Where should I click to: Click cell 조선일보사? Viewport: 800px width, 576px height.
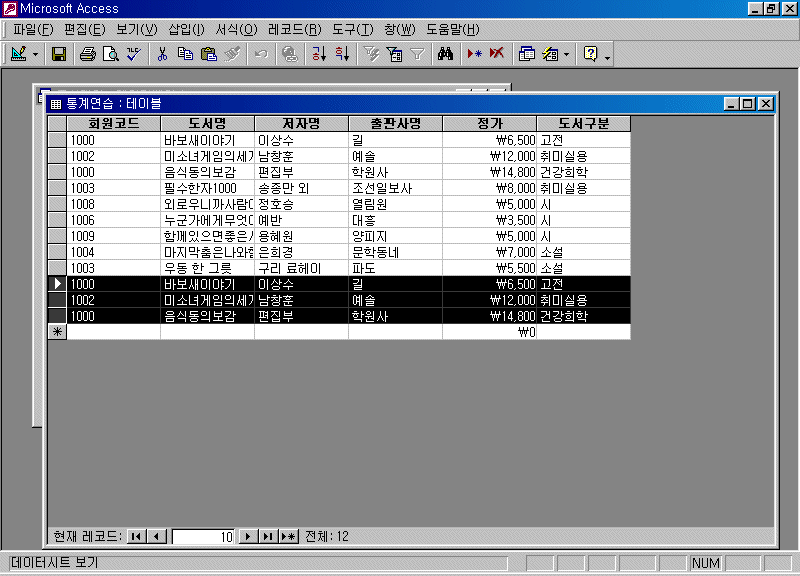pos(395,188)
